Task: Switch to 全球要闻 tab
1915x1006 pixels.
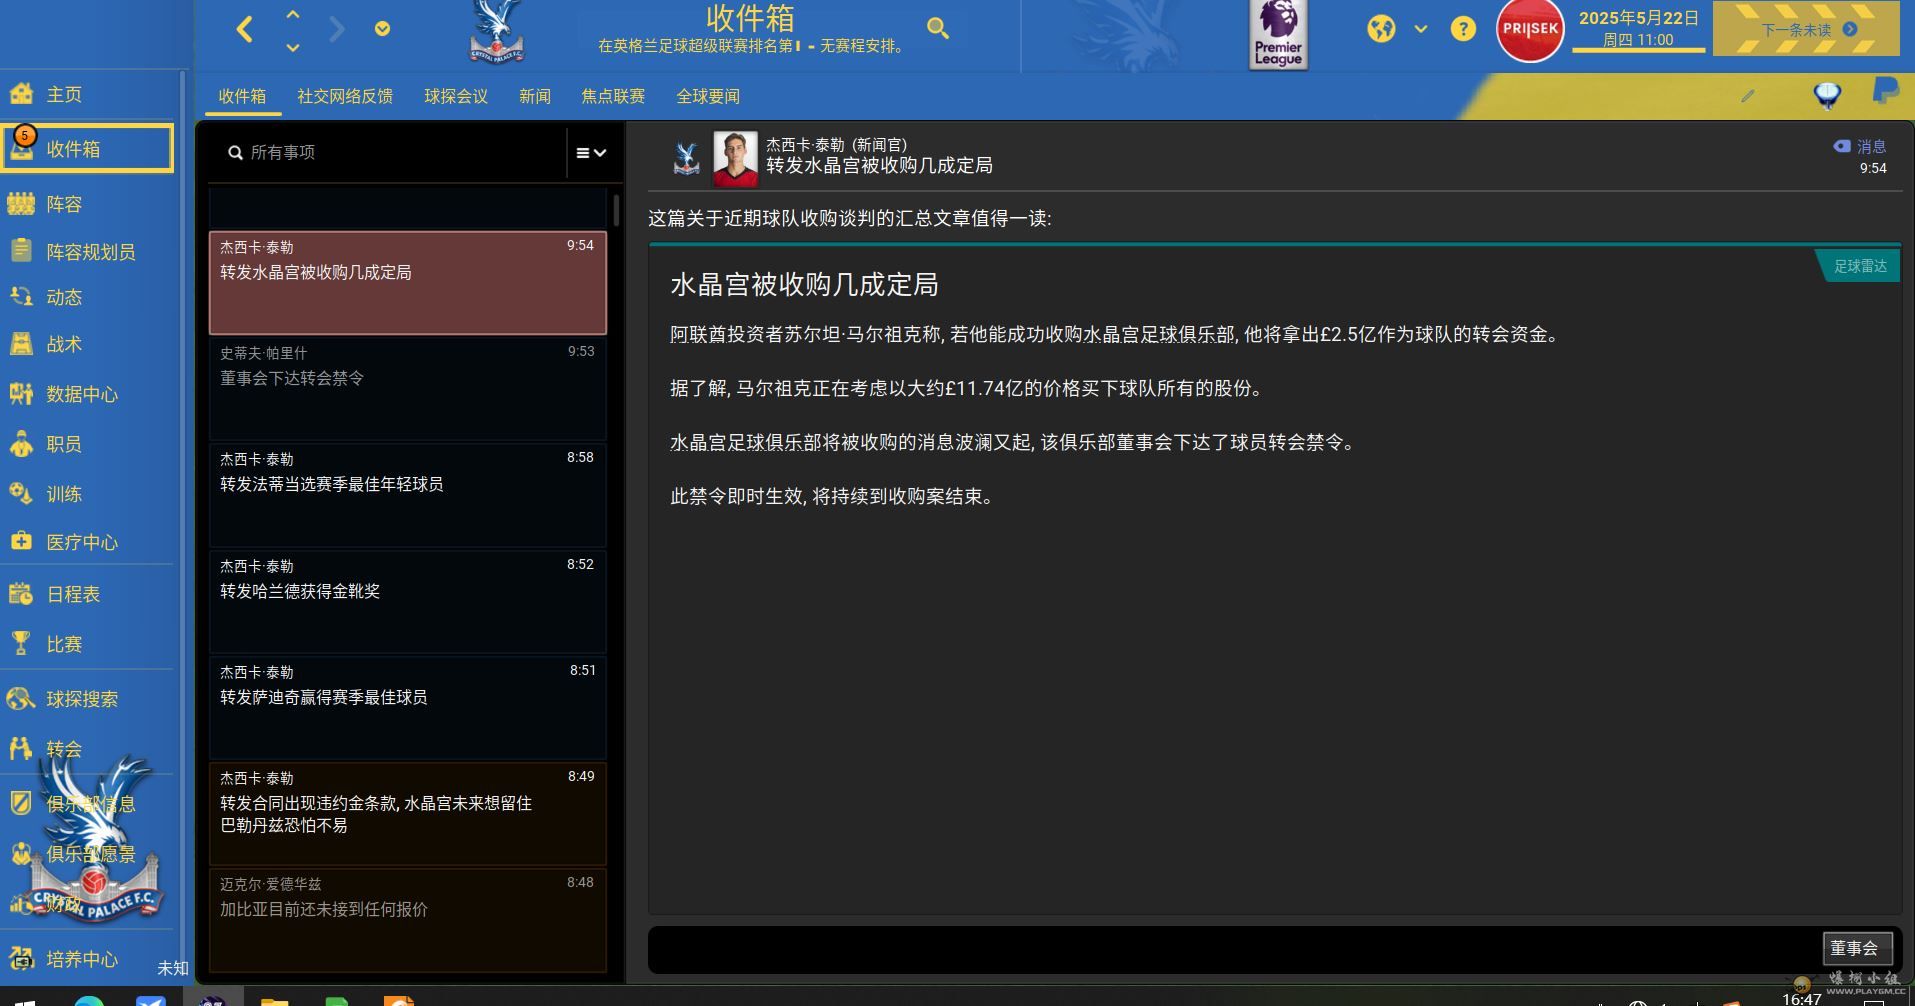Action: click(708, 96)
